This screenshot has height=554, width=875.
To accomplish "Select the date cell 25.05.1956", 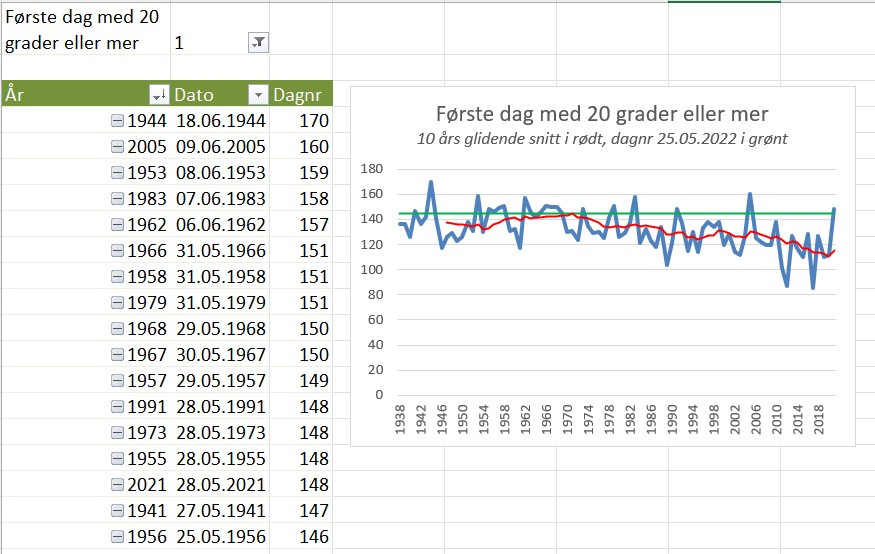I will [x=220, y=537].
